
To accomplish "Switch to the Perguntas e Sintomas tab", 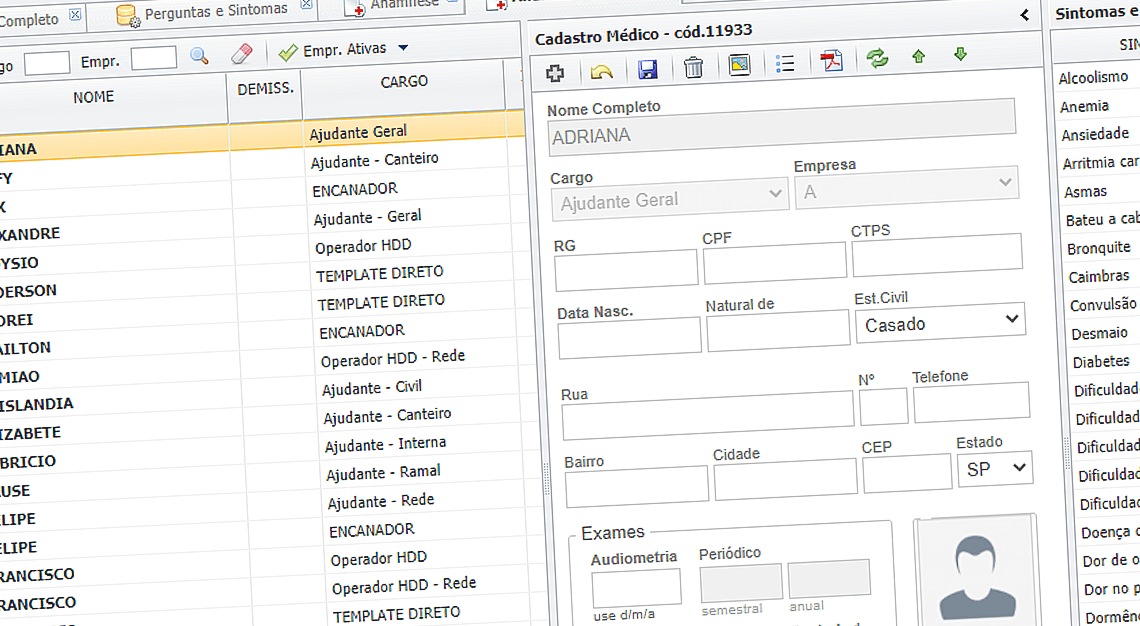I will (x=215, y=11).
